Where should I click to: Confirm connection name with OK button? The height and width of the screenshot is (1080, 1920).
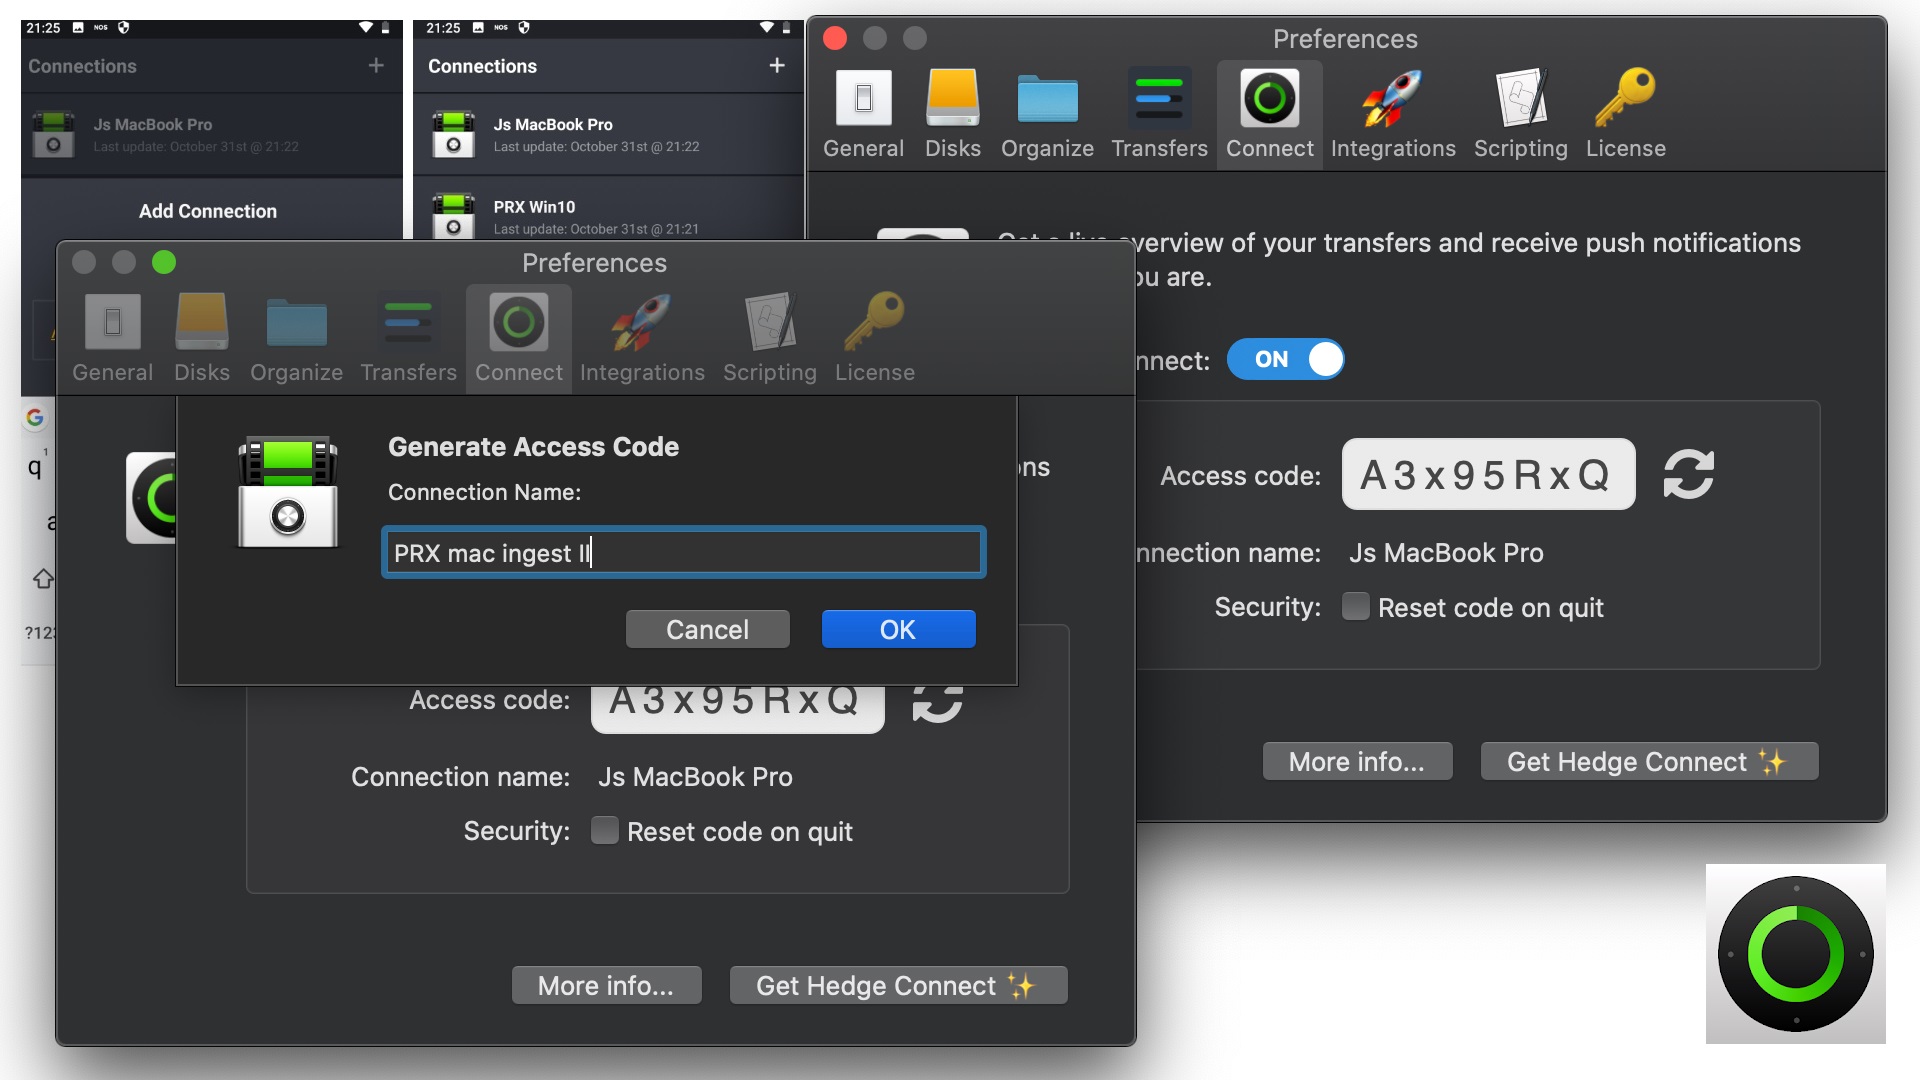coord(898,630)
